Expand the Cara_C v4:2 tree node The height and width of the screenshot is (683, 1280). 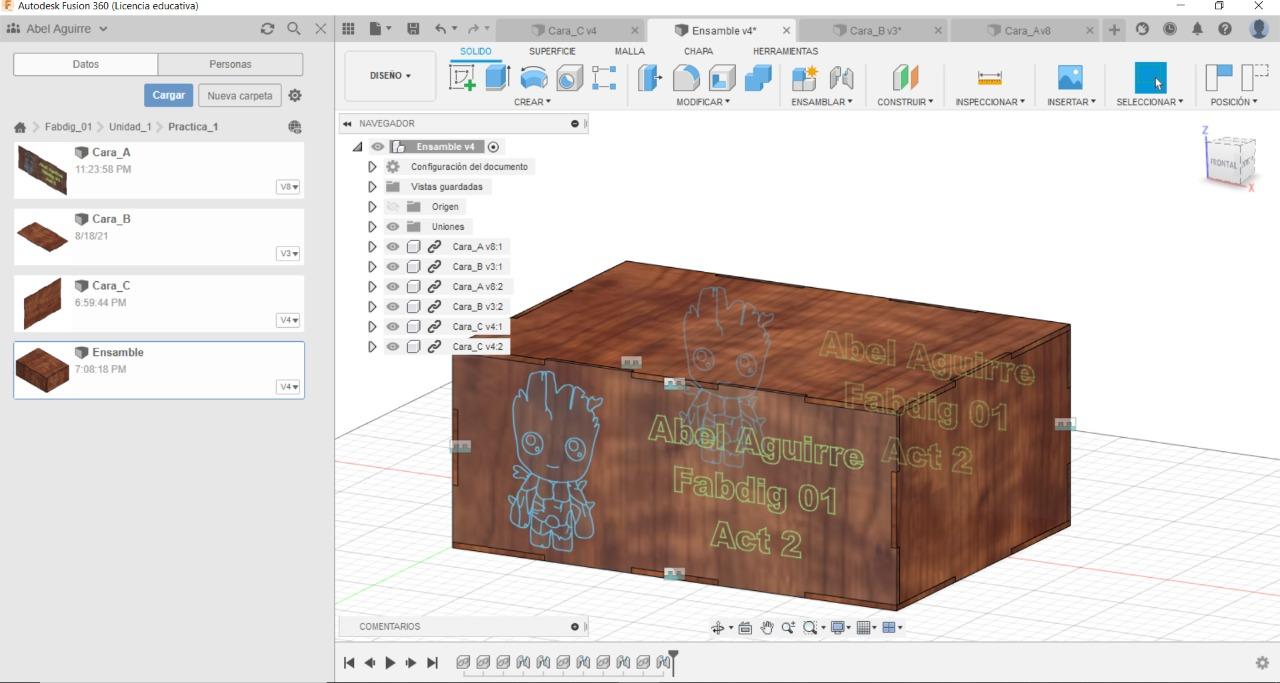[372, 347]
